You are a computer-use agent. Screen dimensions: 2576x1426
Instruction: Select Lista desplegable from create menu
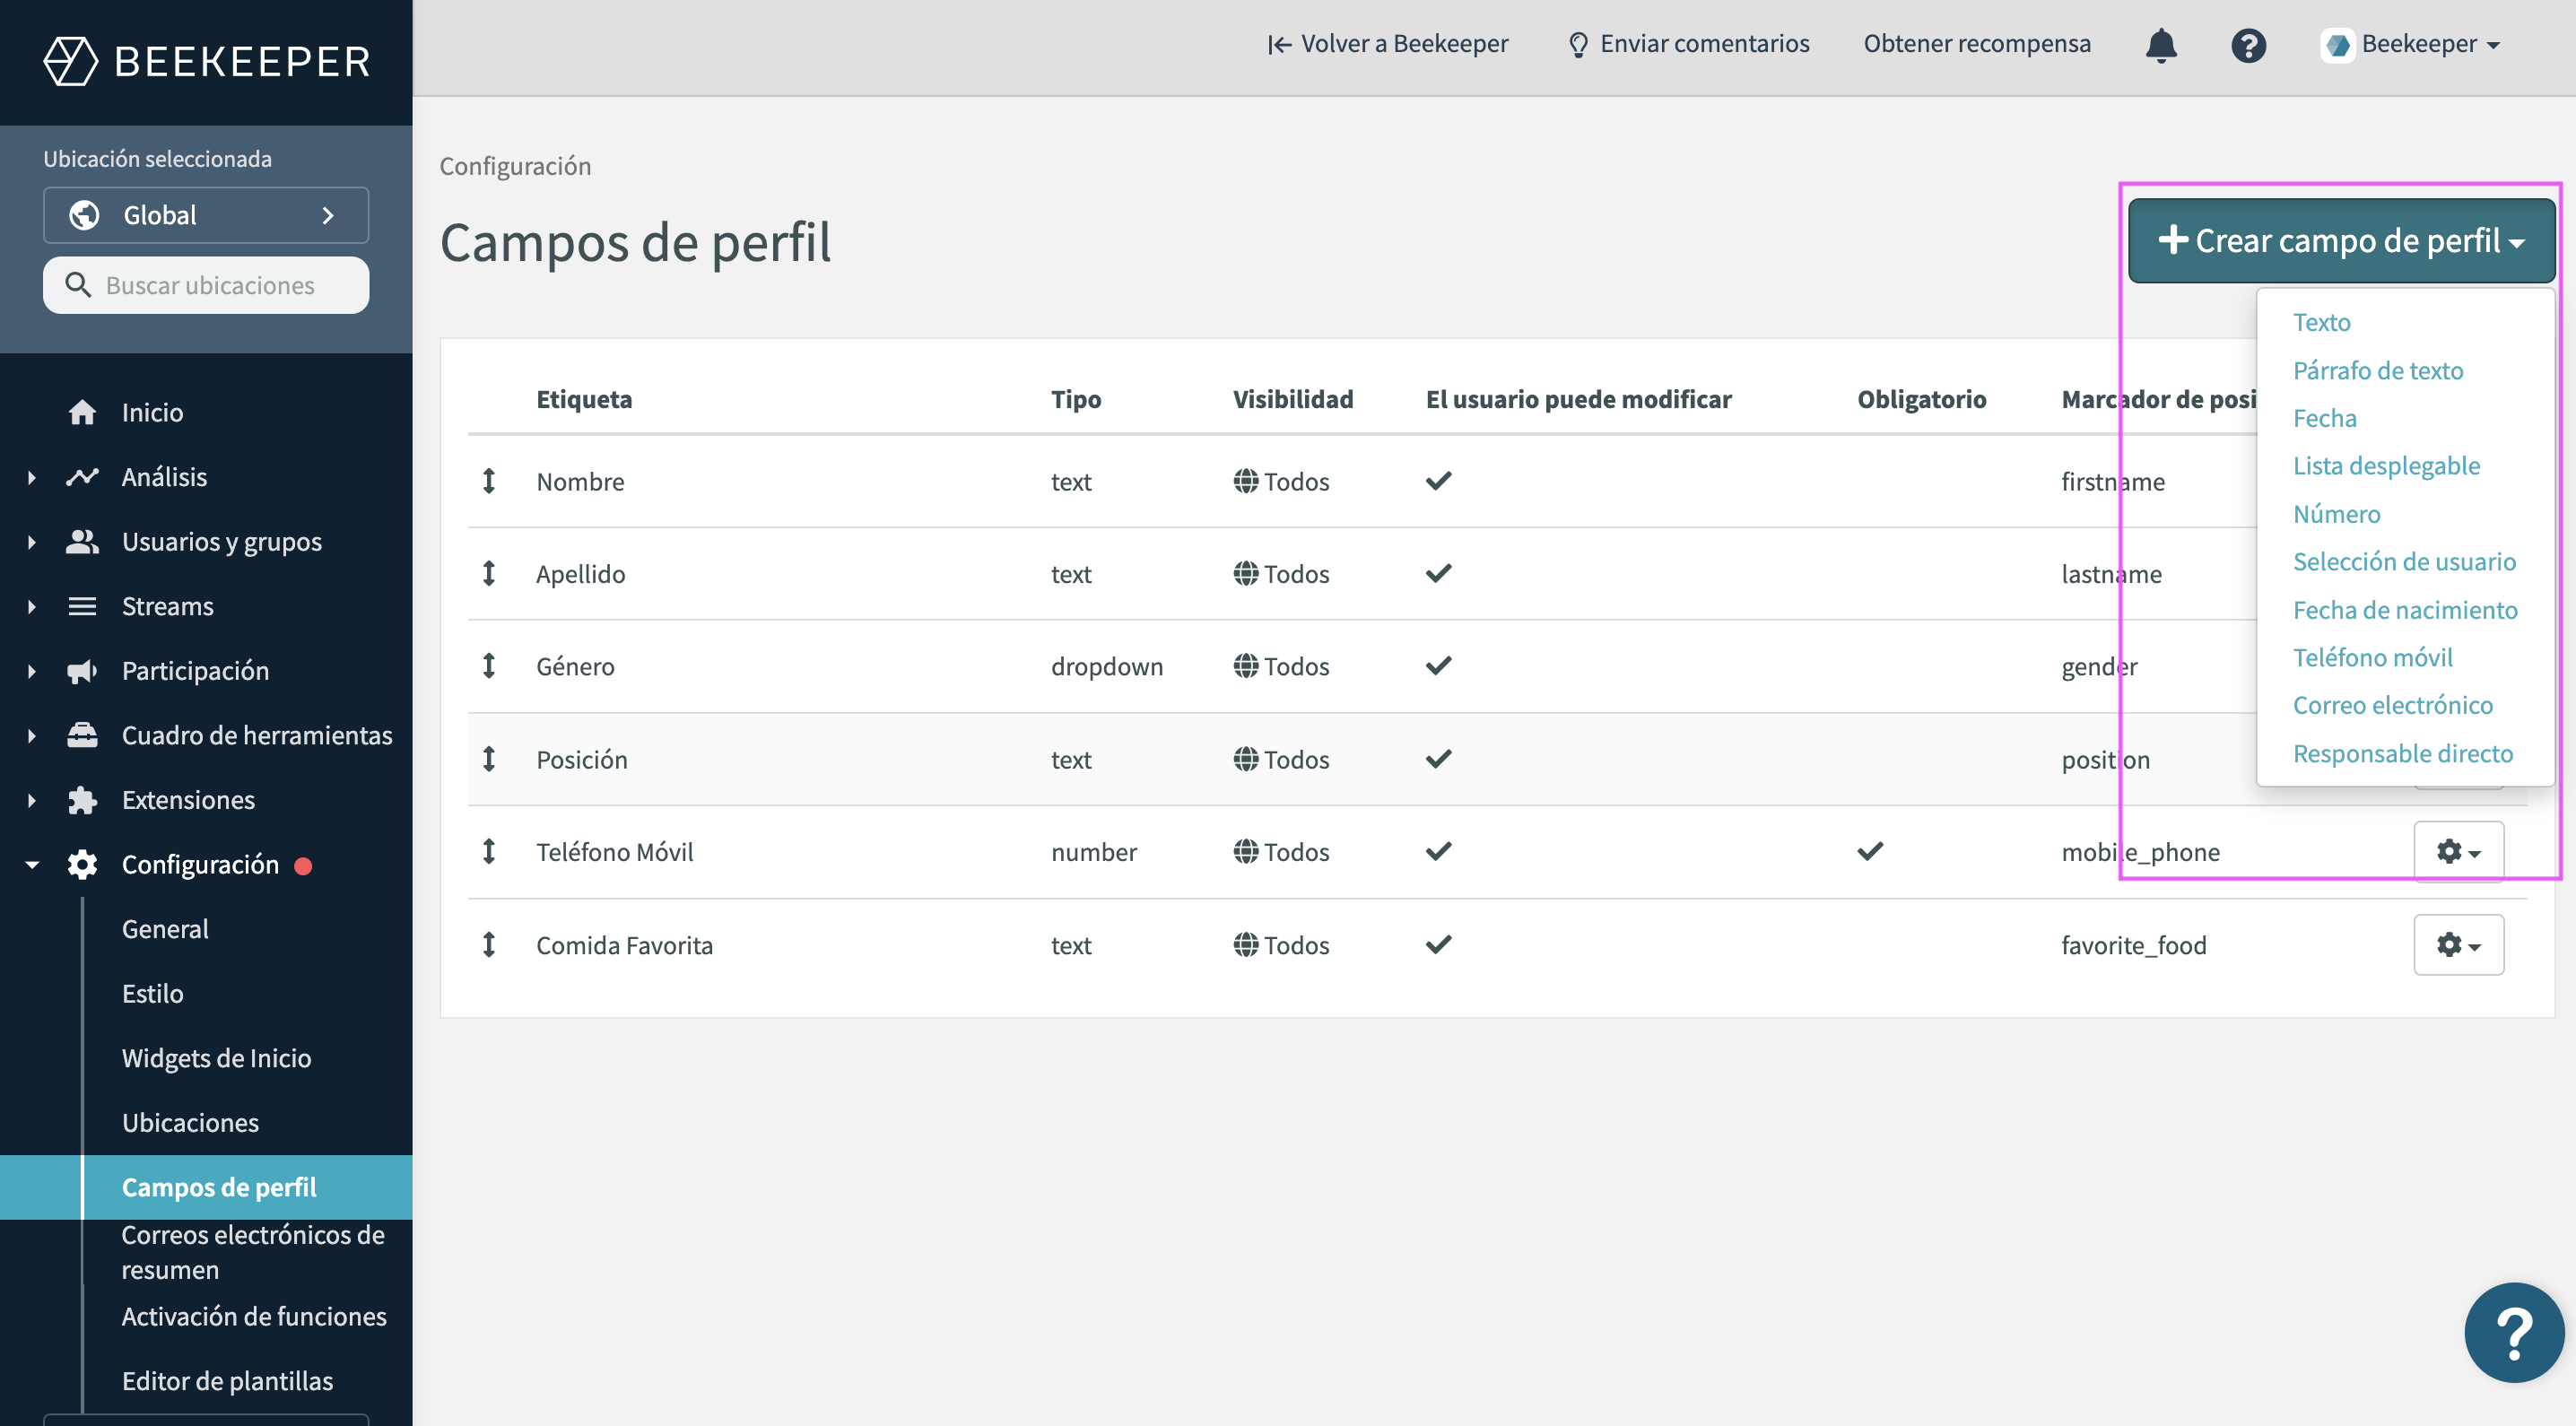point(2386,466)
